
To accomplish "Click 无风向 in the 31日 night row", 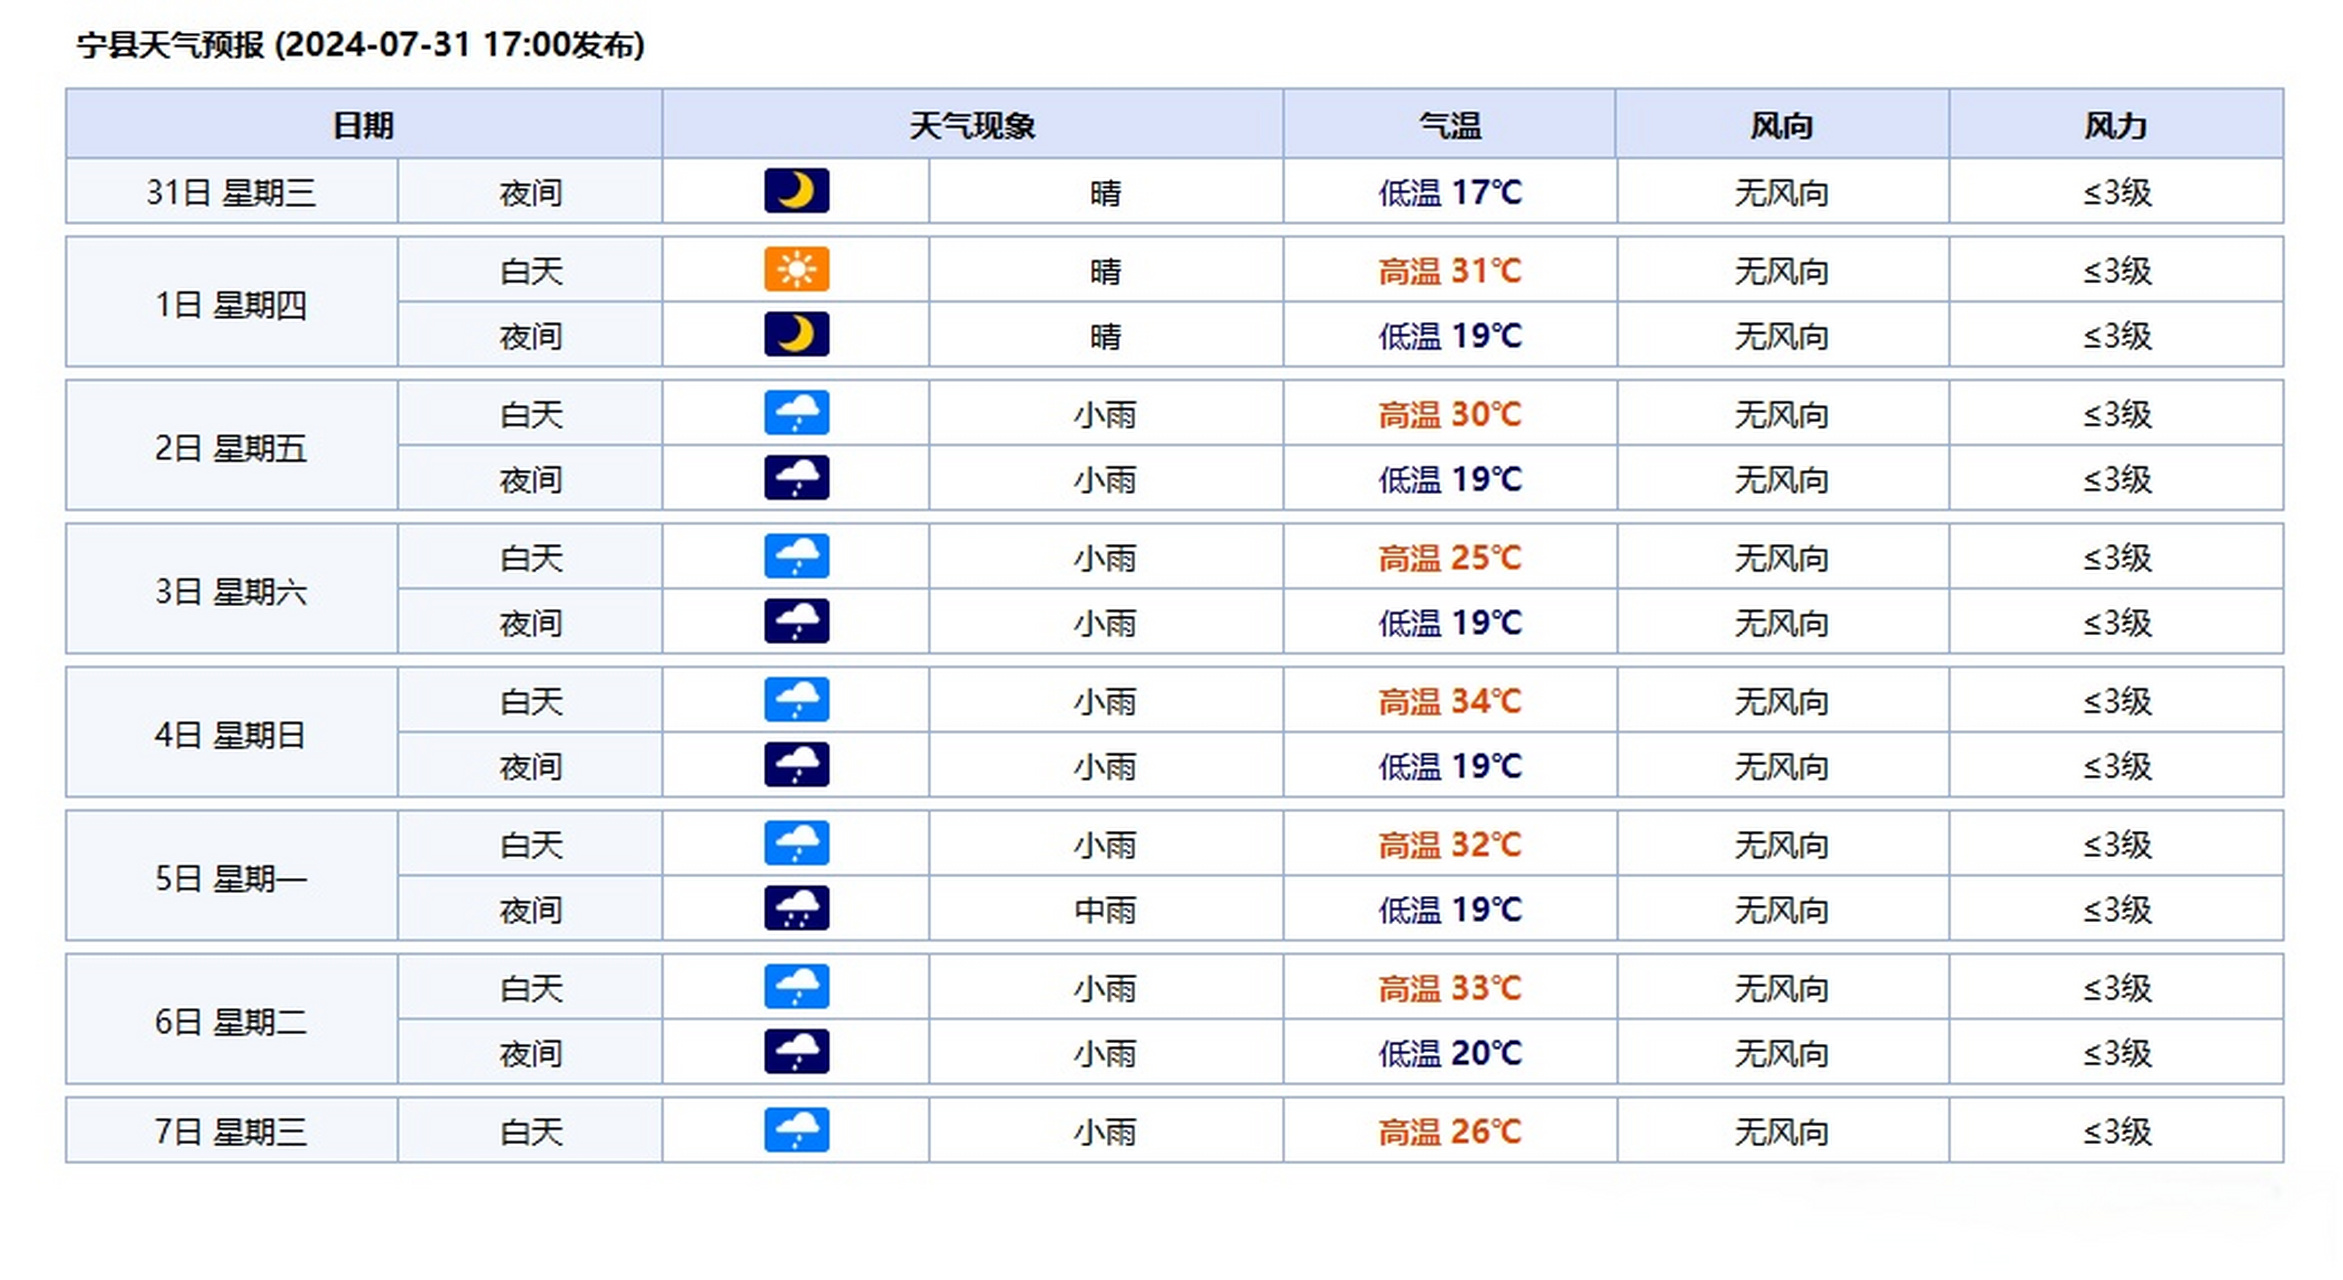I will tap(1781, 191).
